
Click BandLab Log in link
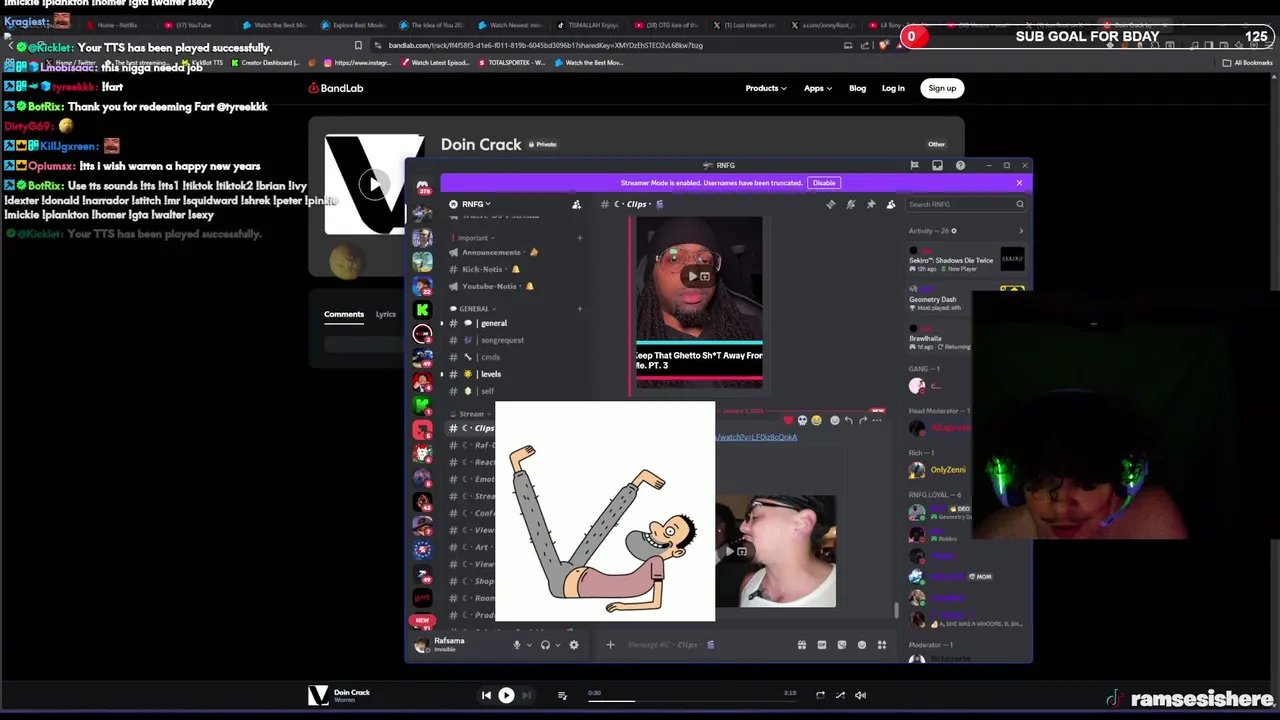tap(893, 88)
